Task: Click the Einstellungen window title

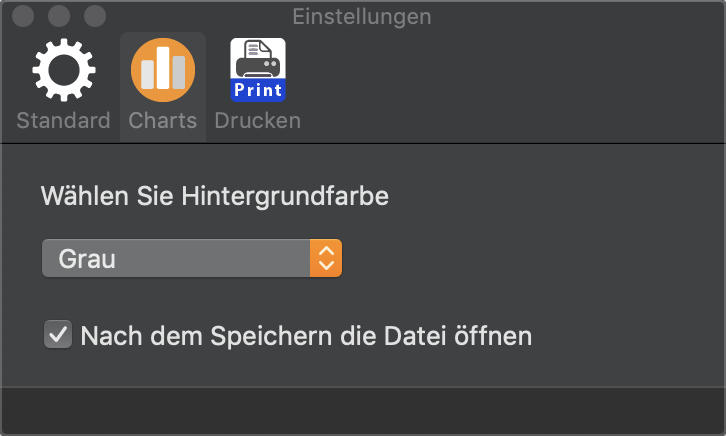Action: coord(362,17)
